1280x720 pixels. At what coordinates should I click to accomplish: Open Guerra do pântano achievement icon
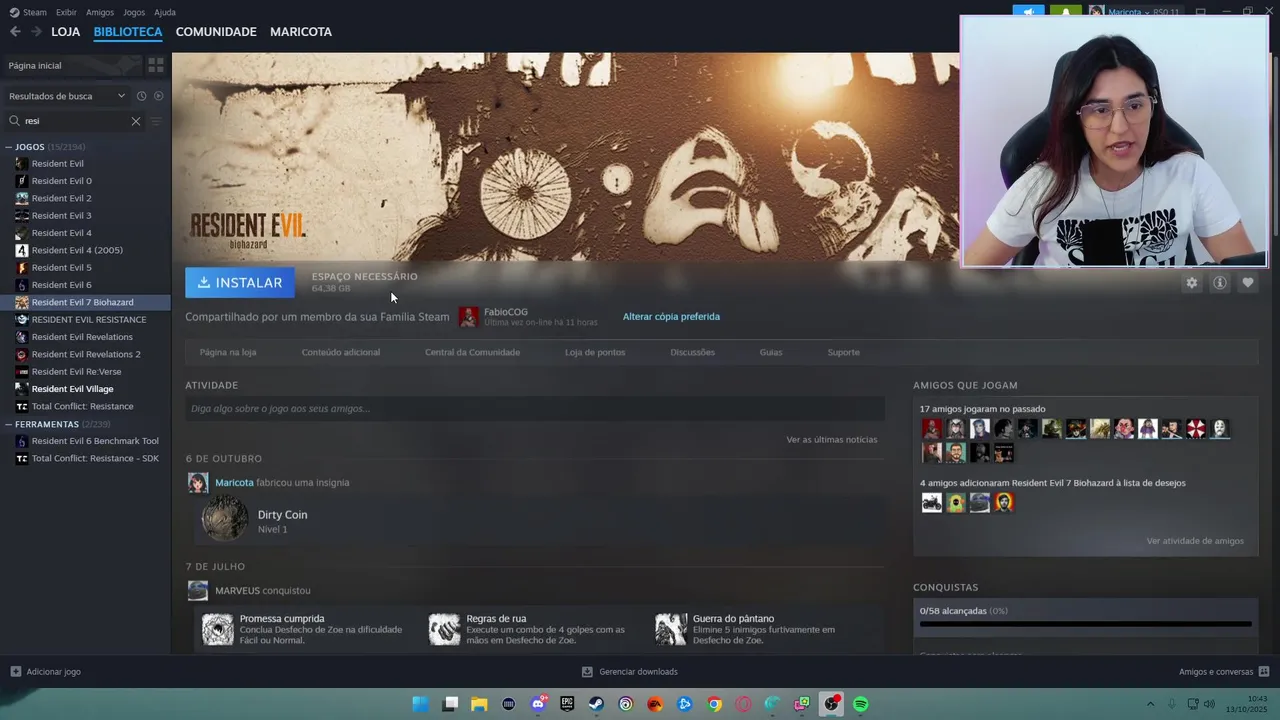671,629
